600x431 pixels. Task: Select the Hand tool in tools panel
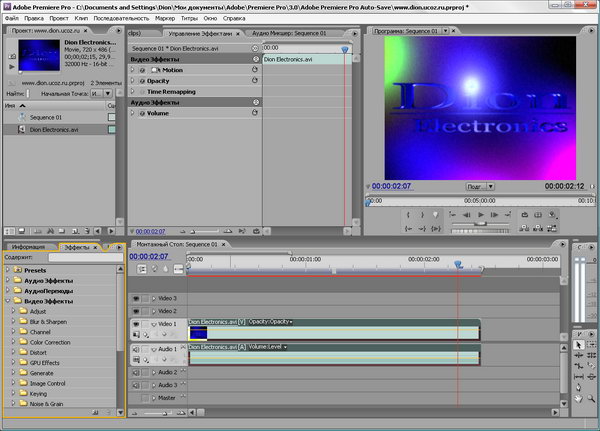578,398
